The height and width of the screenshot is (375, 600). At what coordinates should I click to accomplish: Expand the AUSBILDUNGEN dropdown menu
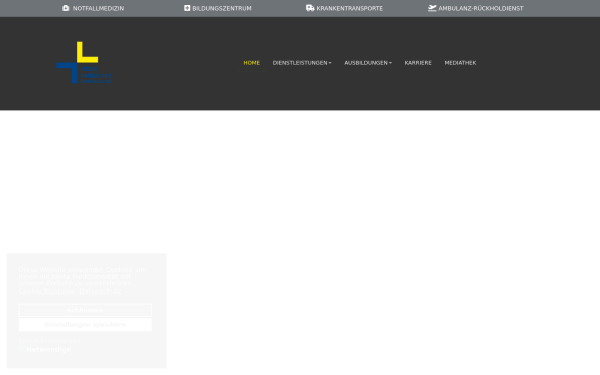[368, 63]
